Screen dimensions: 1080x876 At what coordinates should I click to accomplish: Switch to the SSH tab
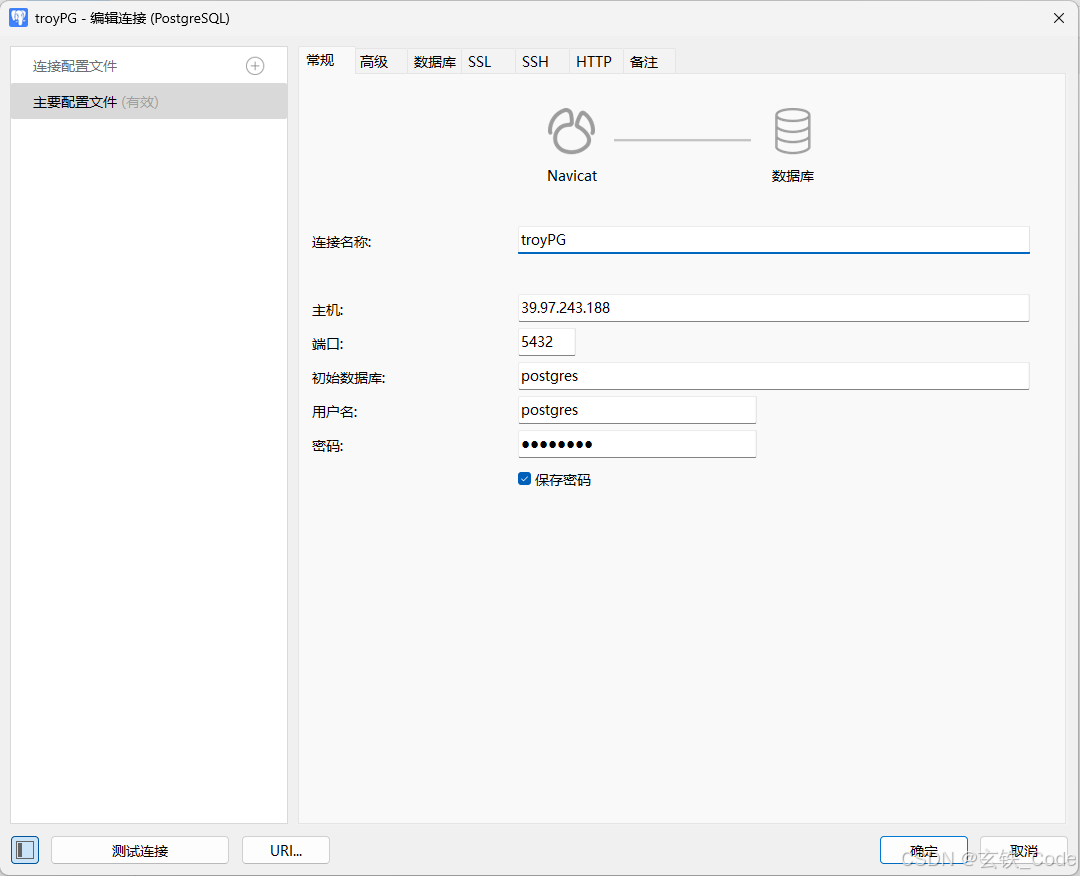click(542, 61)
